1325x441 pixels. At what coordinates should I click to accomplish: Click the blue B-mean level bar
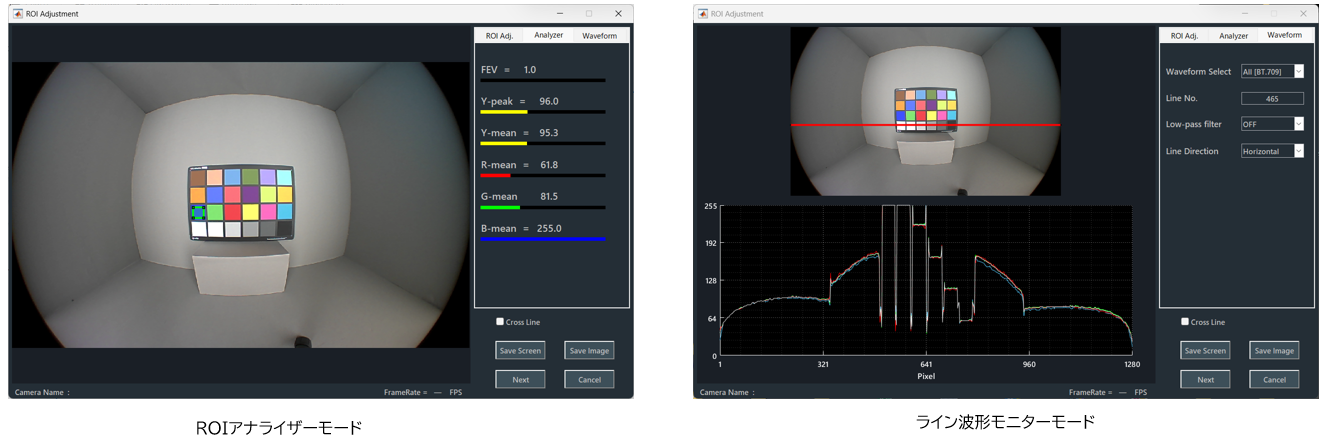pyautogui.click(x=543, y=240)
